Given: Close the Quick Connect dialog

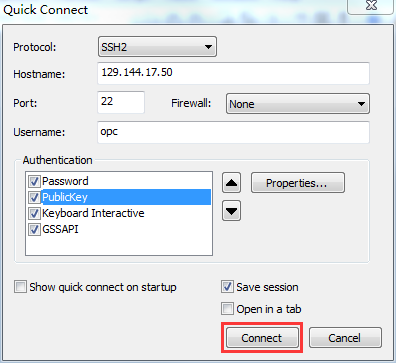Looking at the screenshot, I should pyautogui.click(x=371, y=6).
